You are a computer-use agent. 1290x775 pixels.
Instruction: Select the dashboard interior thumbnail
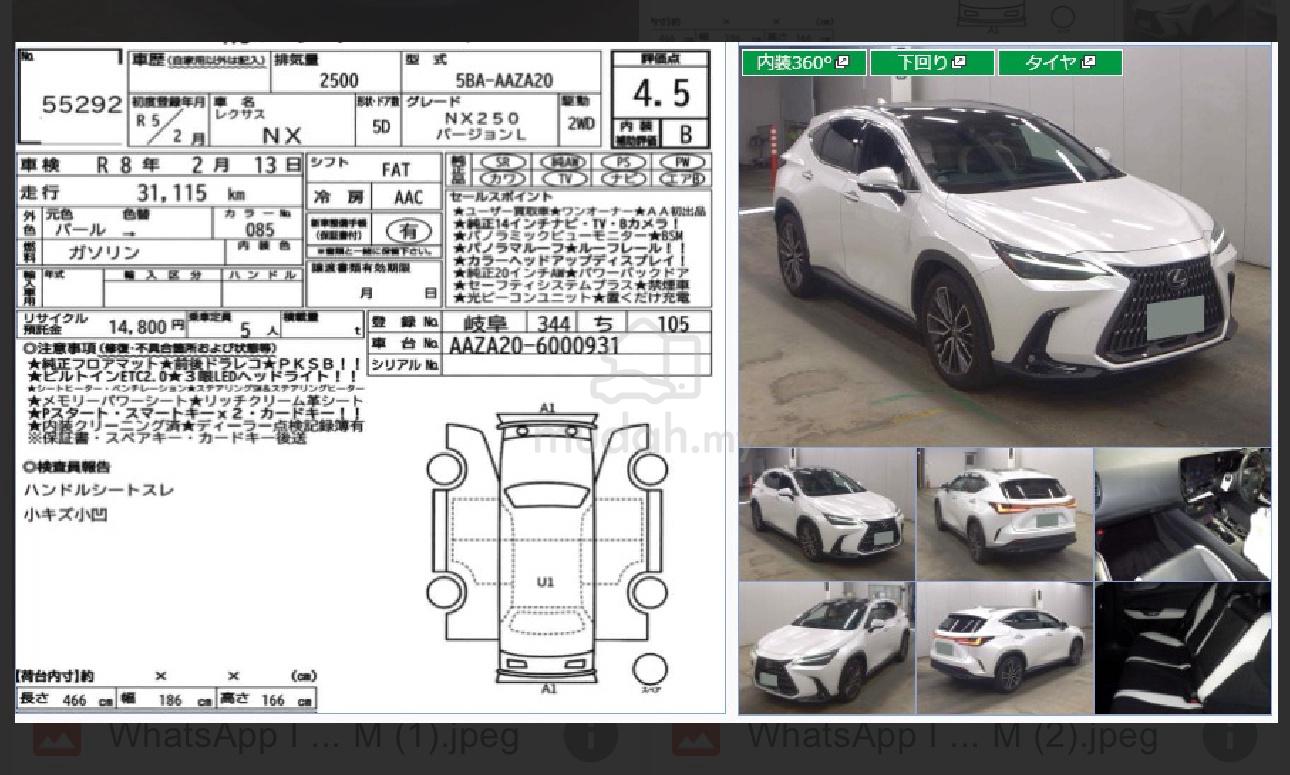(1183, 514)
